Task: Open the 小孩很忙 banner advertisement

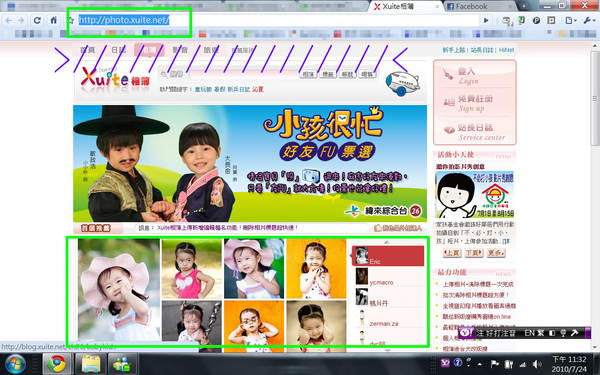Action: 250,163
